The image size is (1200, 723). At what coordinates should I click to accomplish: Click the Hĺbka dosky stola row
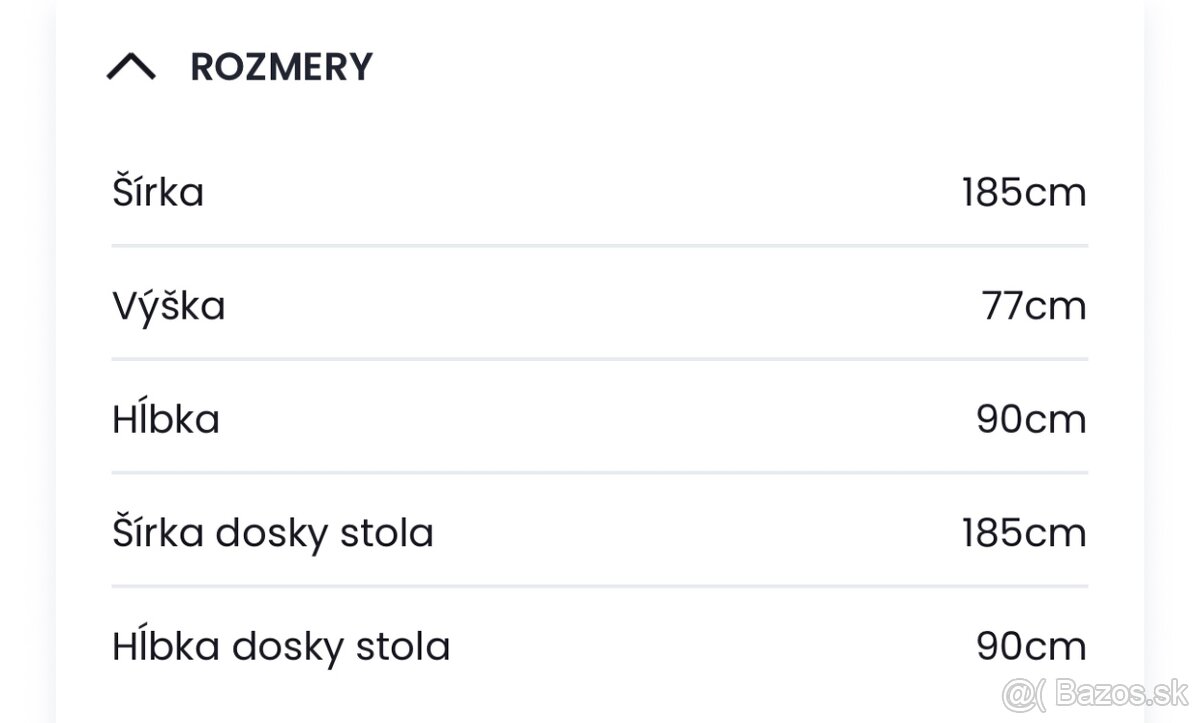click(281, 646)
